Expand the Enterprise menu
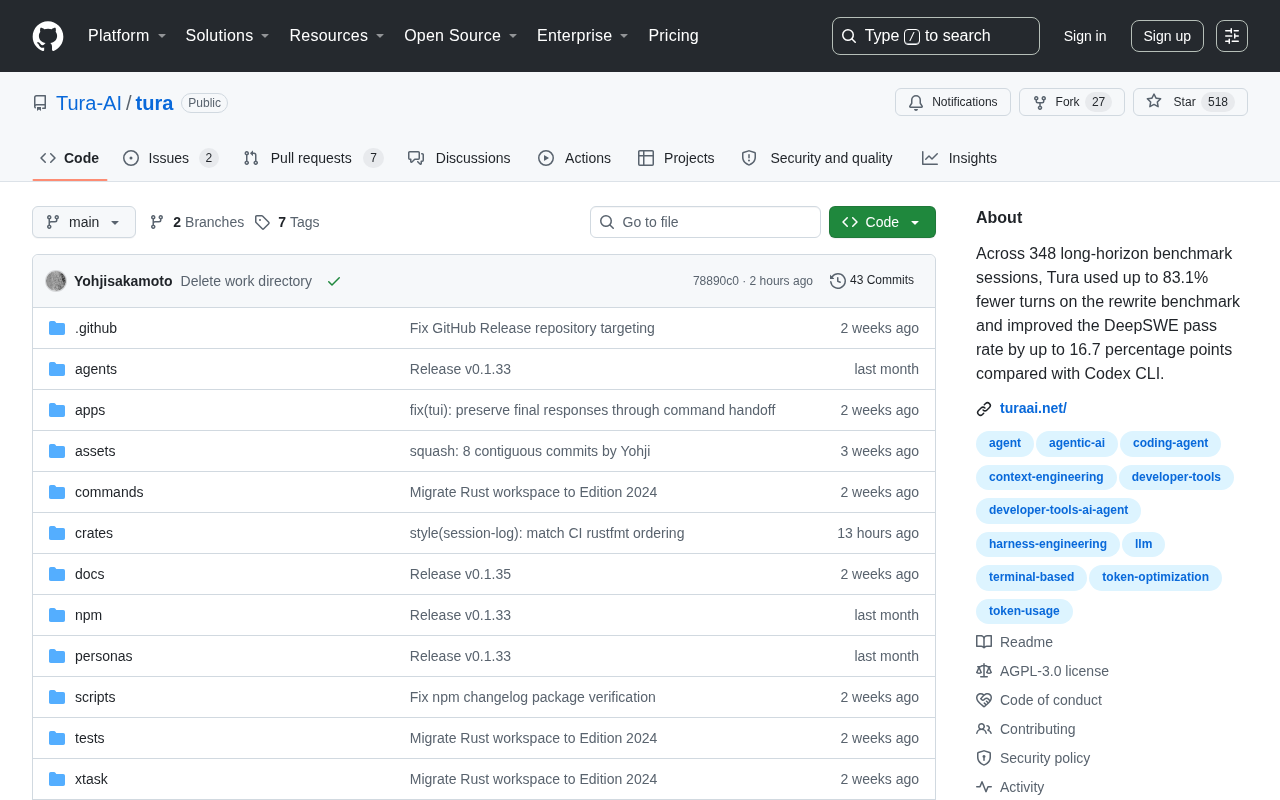Screen dimensions: 1280x800 pos(583,36)
